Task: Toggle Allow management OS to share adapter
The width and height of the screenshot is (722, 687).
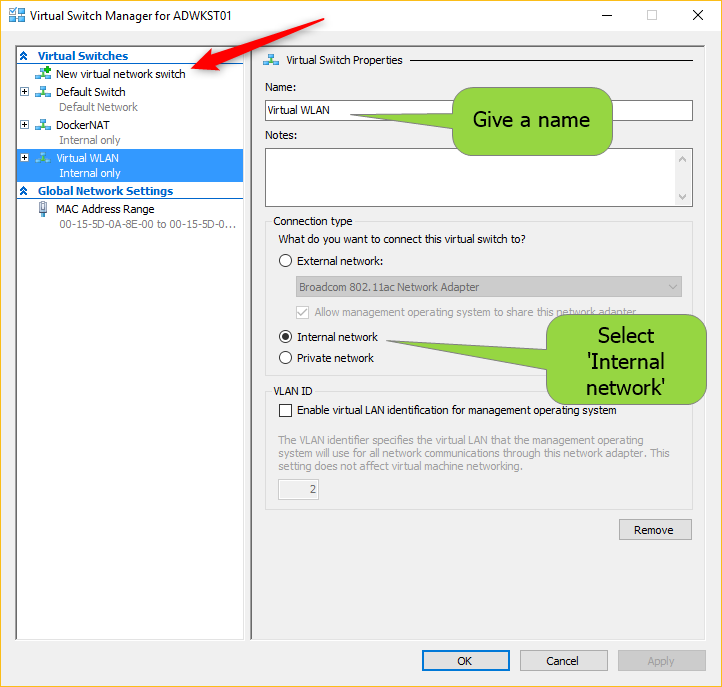Action: (303, 312)
